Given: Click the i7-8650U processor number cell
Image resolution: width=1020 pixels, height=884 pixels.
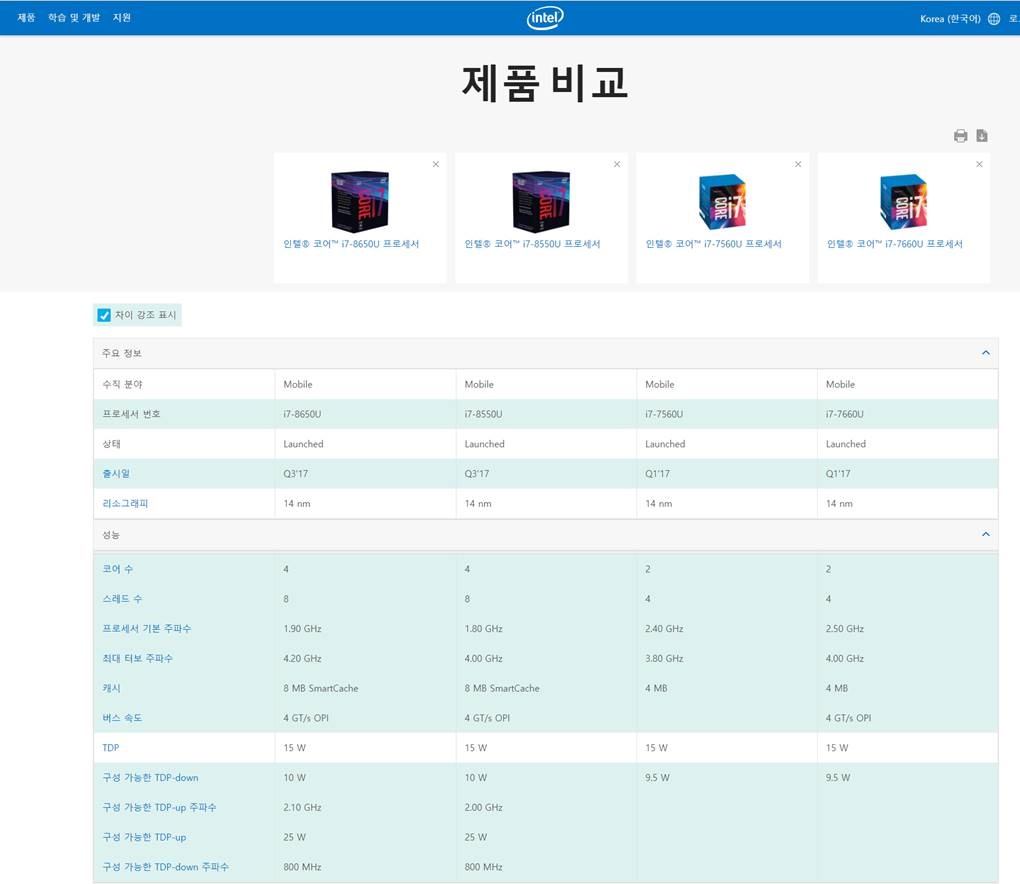Looking at the screenshot, I should point(302,414).
